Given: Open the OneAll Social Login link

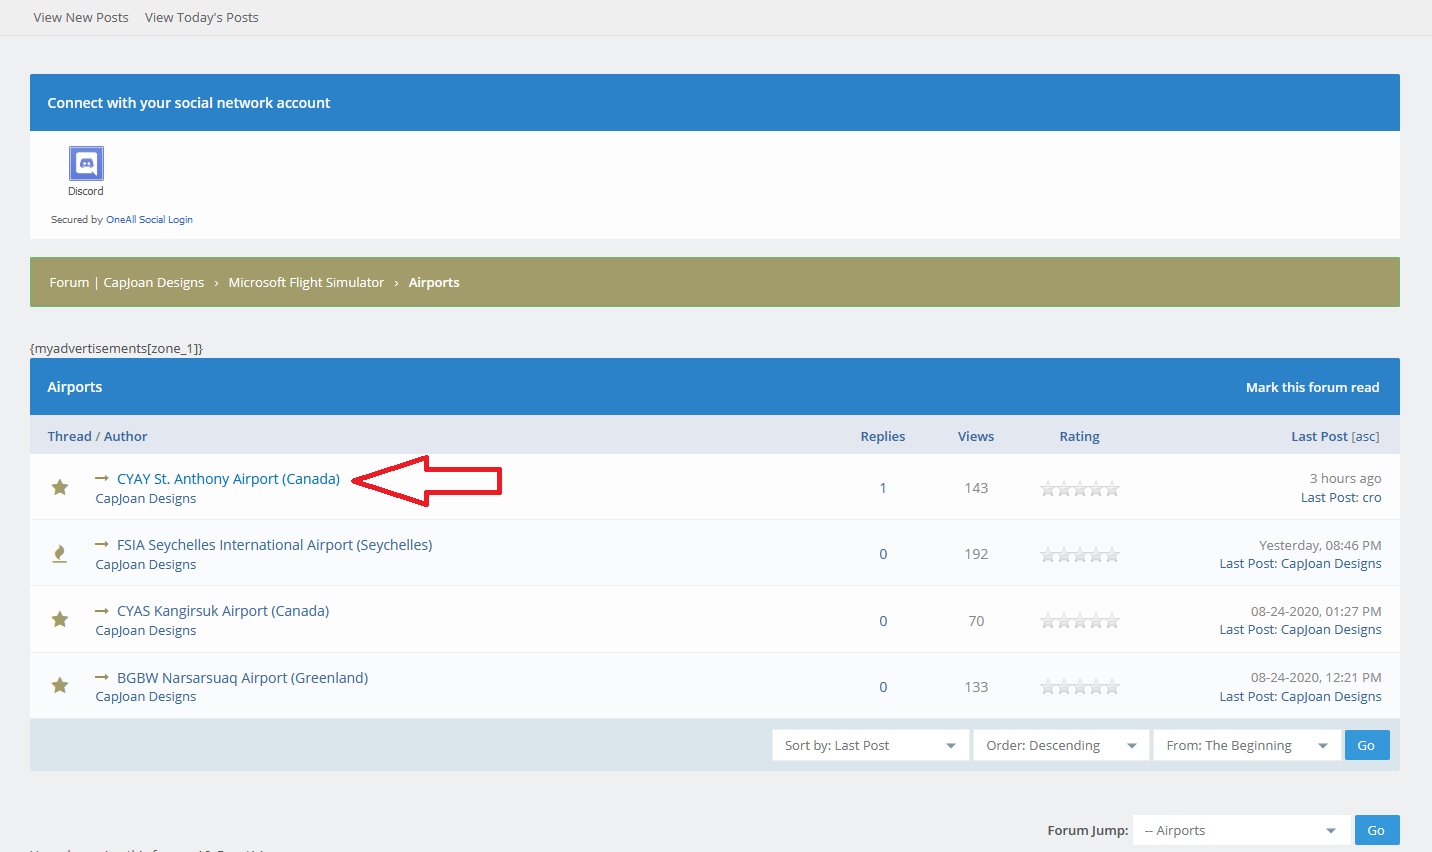Looking at the screenshot, I should pyautogui.click(x=149, y=219).
